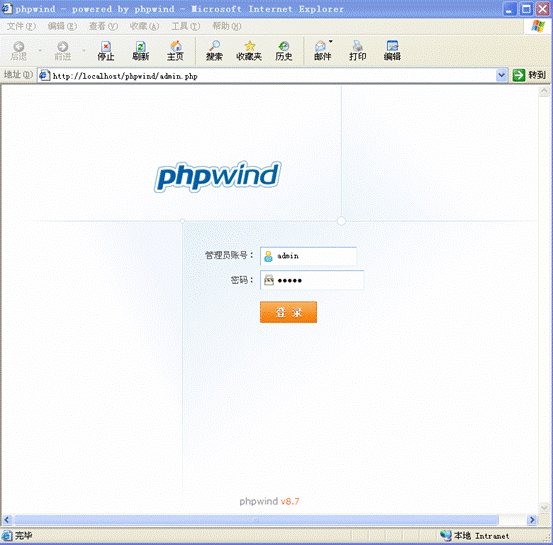This screenshot has height=545, width=553.
Task: Click the IE icon in title bar
Action: click(7, 8)
